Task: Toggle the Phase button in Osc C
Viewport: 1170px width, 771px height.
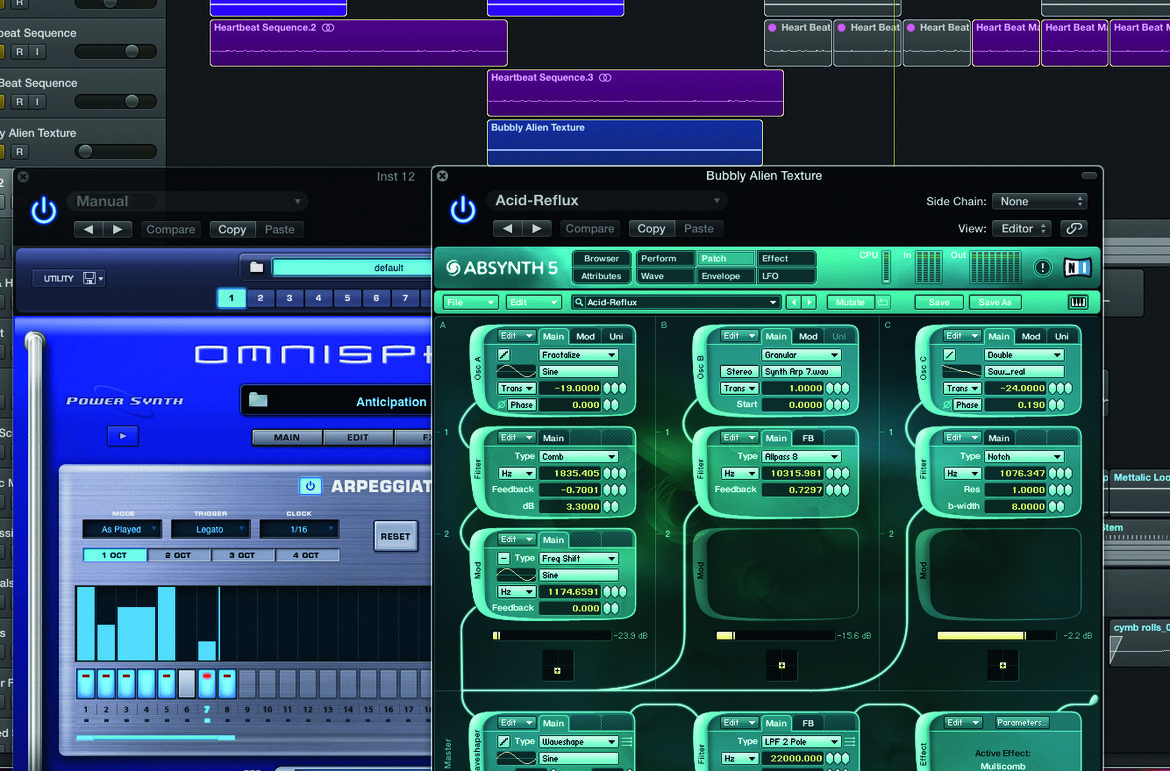Action: click(x=966, y=405)
